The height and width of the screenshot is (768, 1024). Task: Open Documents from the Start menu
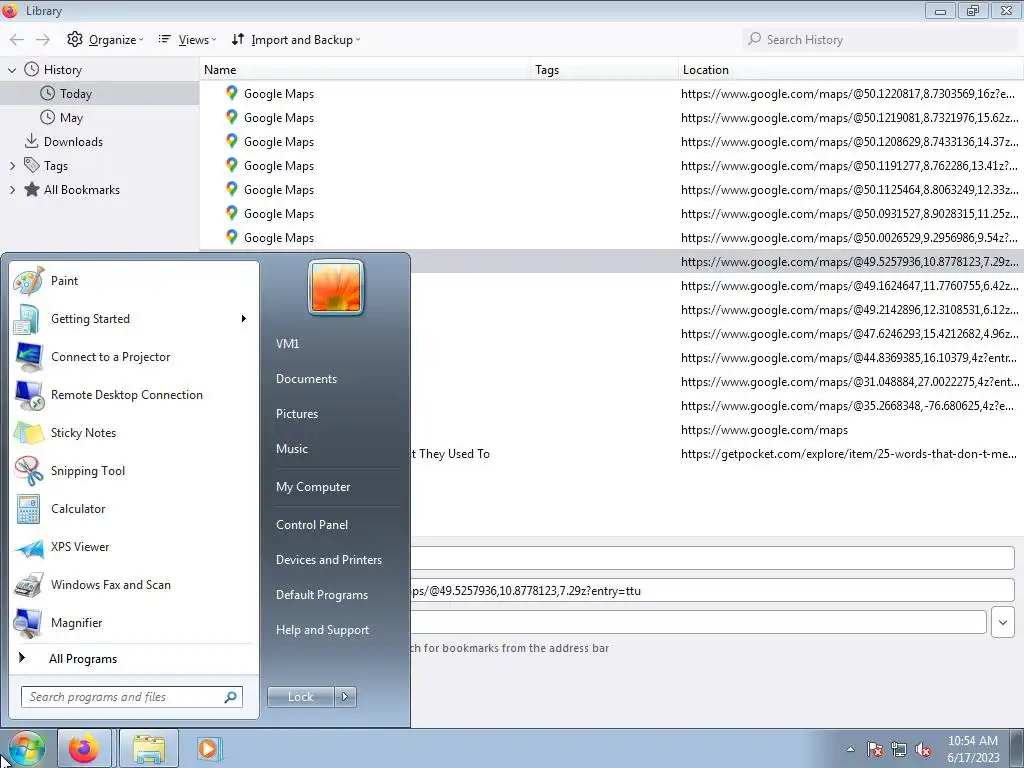[x=306, y=379]
